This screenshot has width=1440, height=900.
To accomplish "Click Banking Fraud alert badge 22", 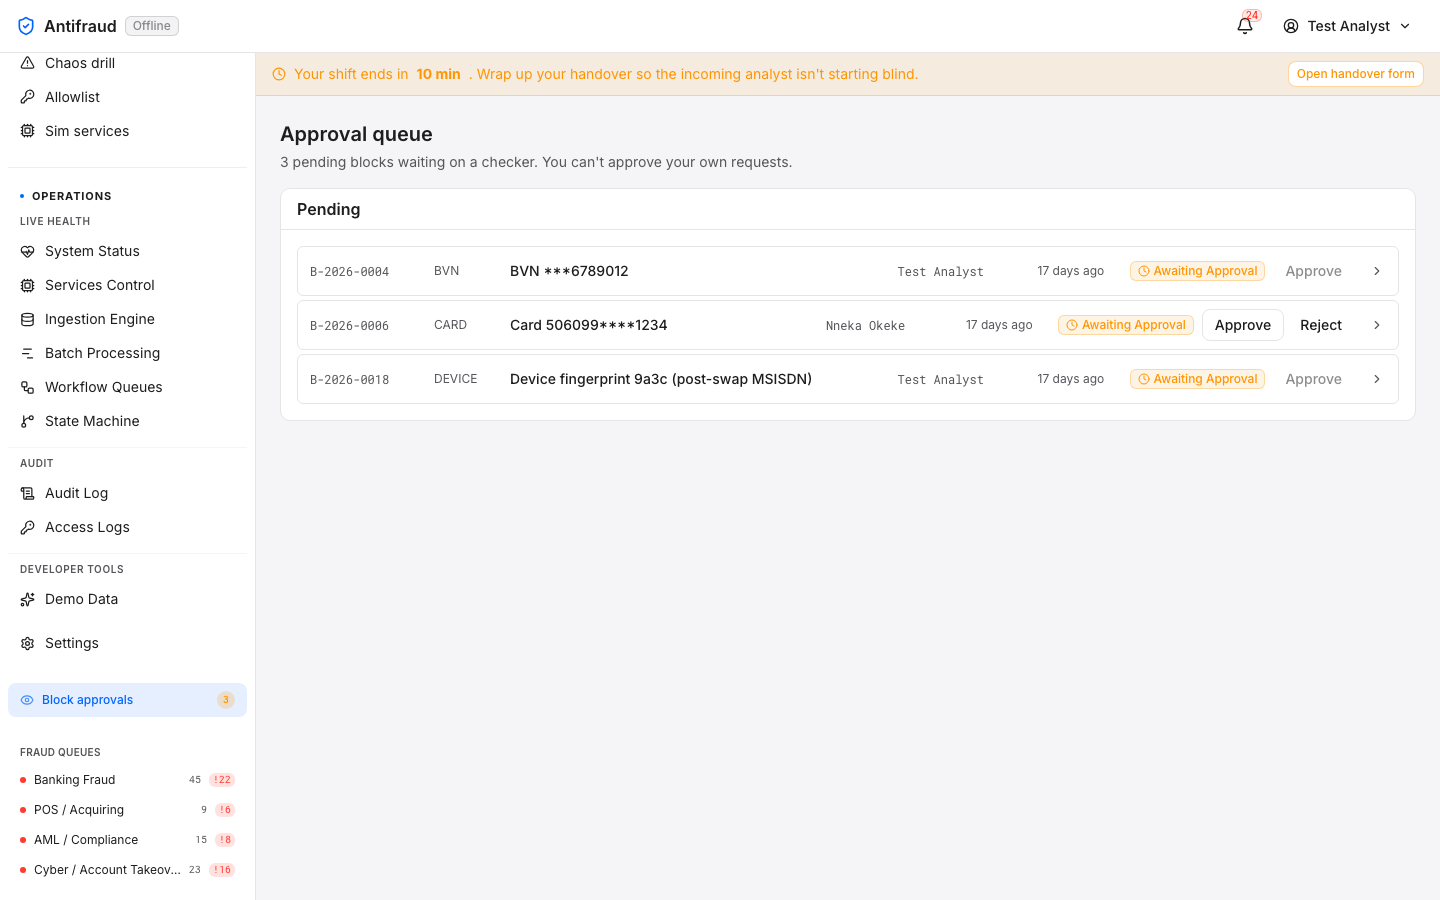I will tap(222, 780).
